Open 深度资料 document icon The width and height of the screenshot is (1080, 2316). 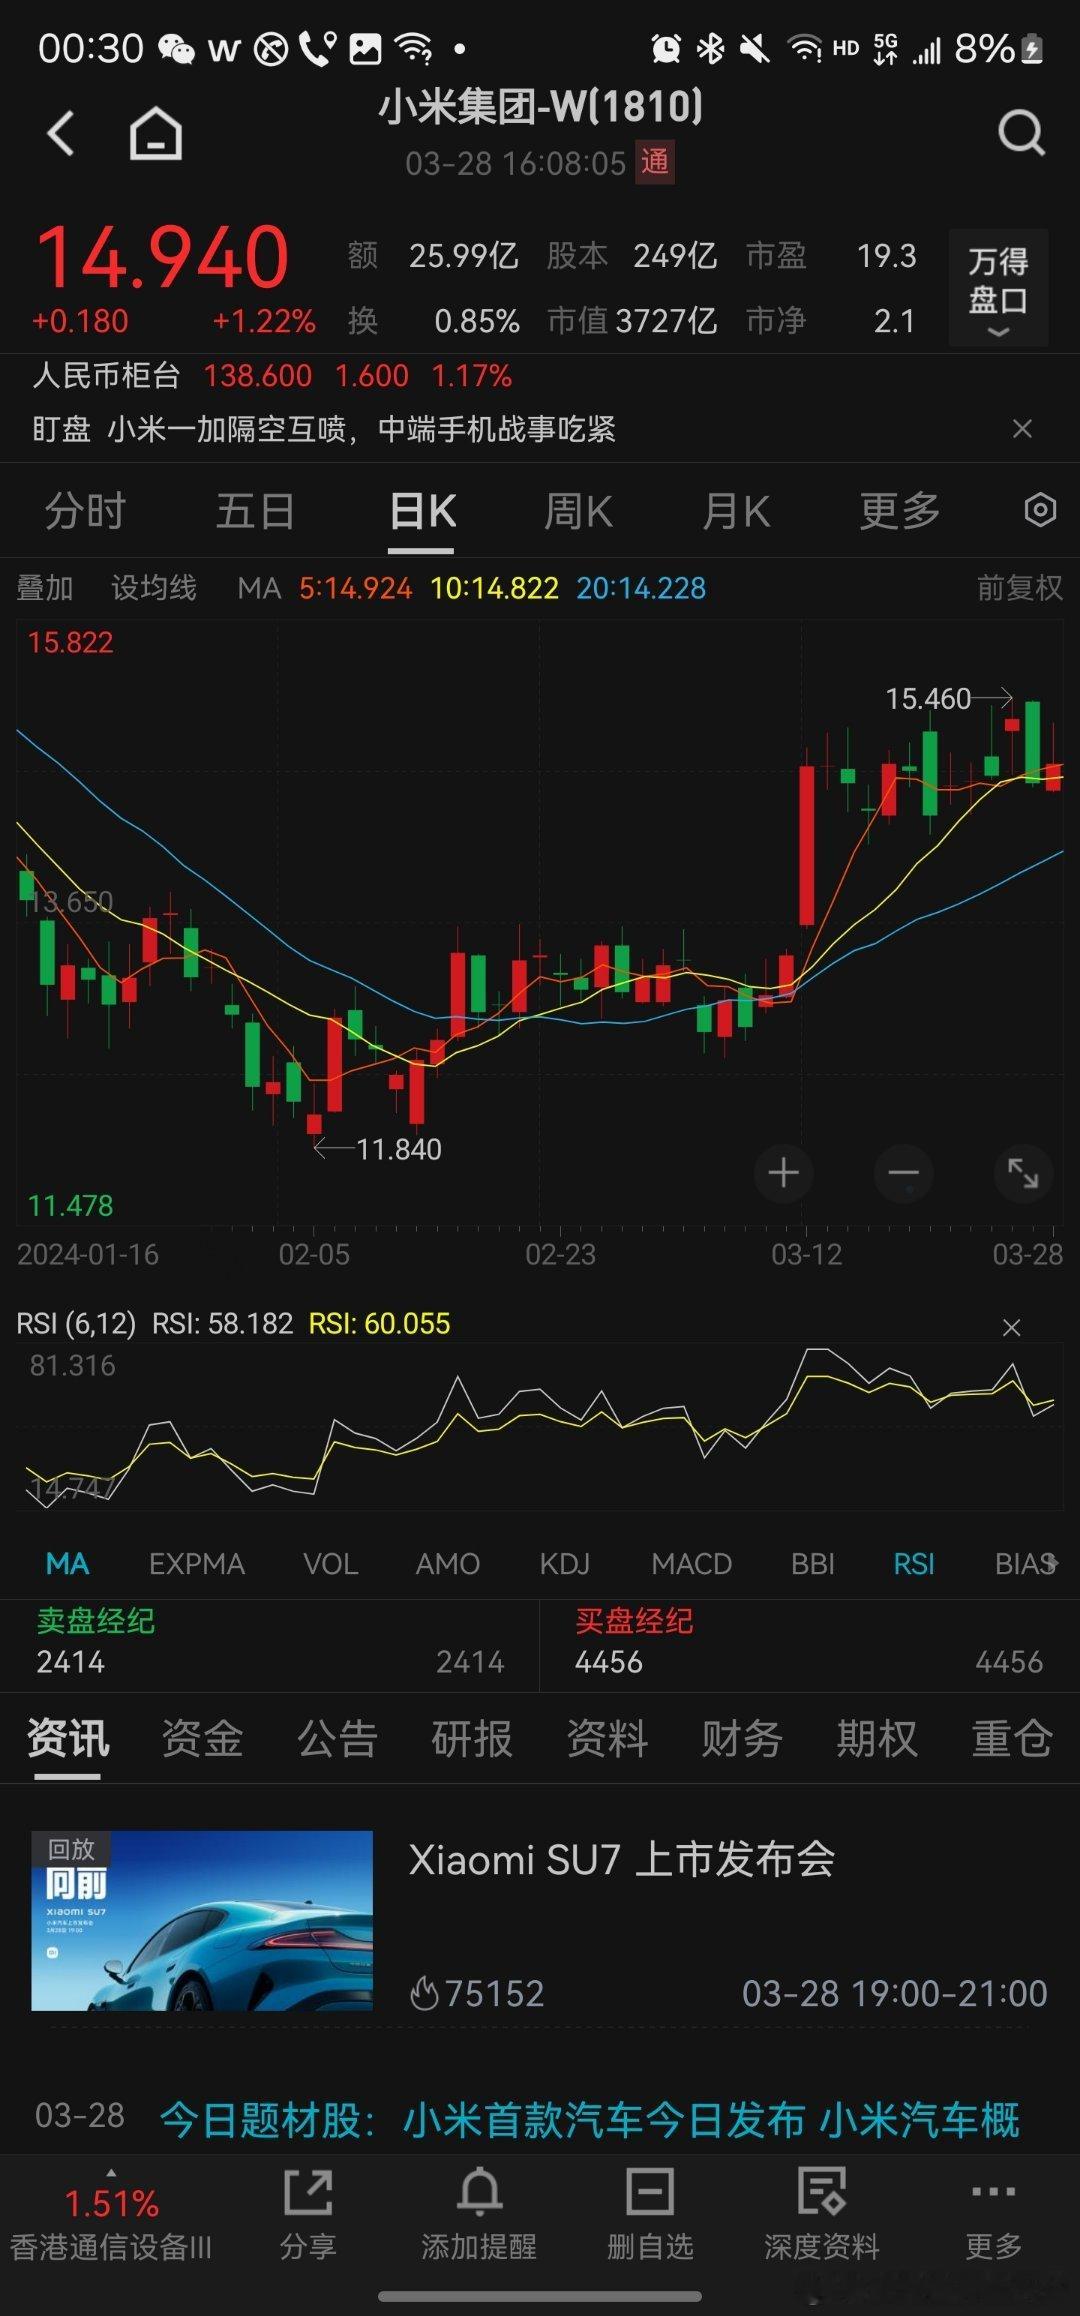821,2214
